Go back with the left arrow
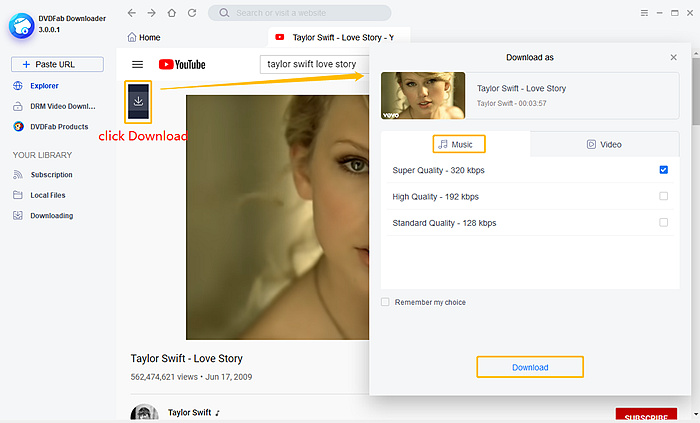The width and height of the screenshot is (700, 423). (132, 13)
